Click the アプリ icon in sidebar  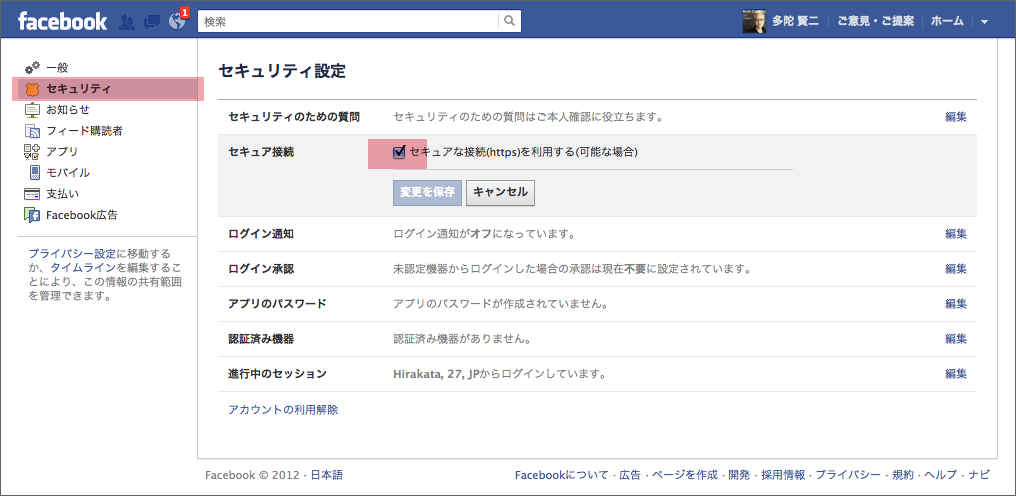(32, 152)
